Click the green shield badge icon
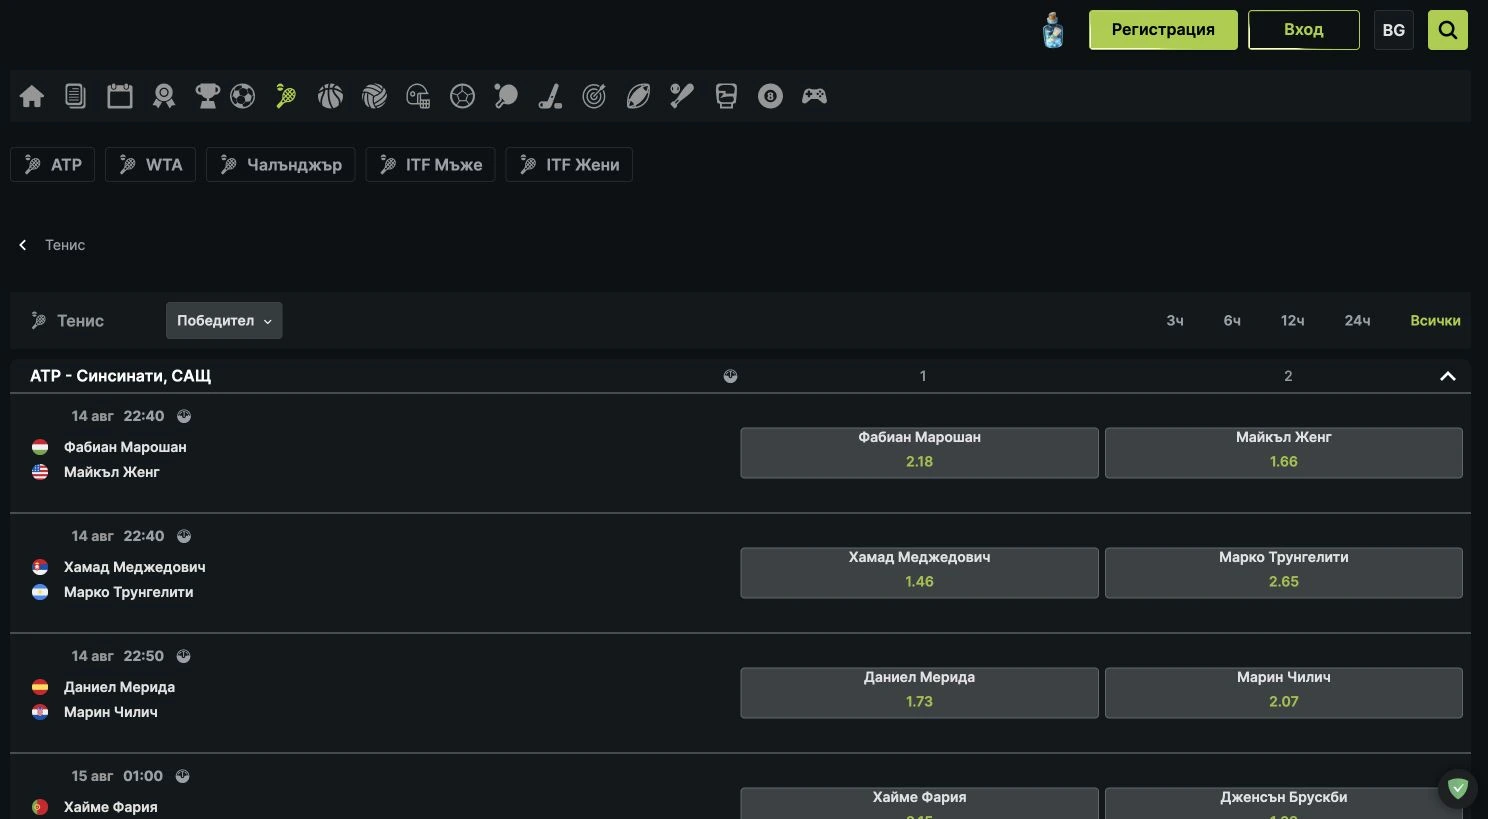This screenshot has height=819, width=1488. (x=1458, y=788)
